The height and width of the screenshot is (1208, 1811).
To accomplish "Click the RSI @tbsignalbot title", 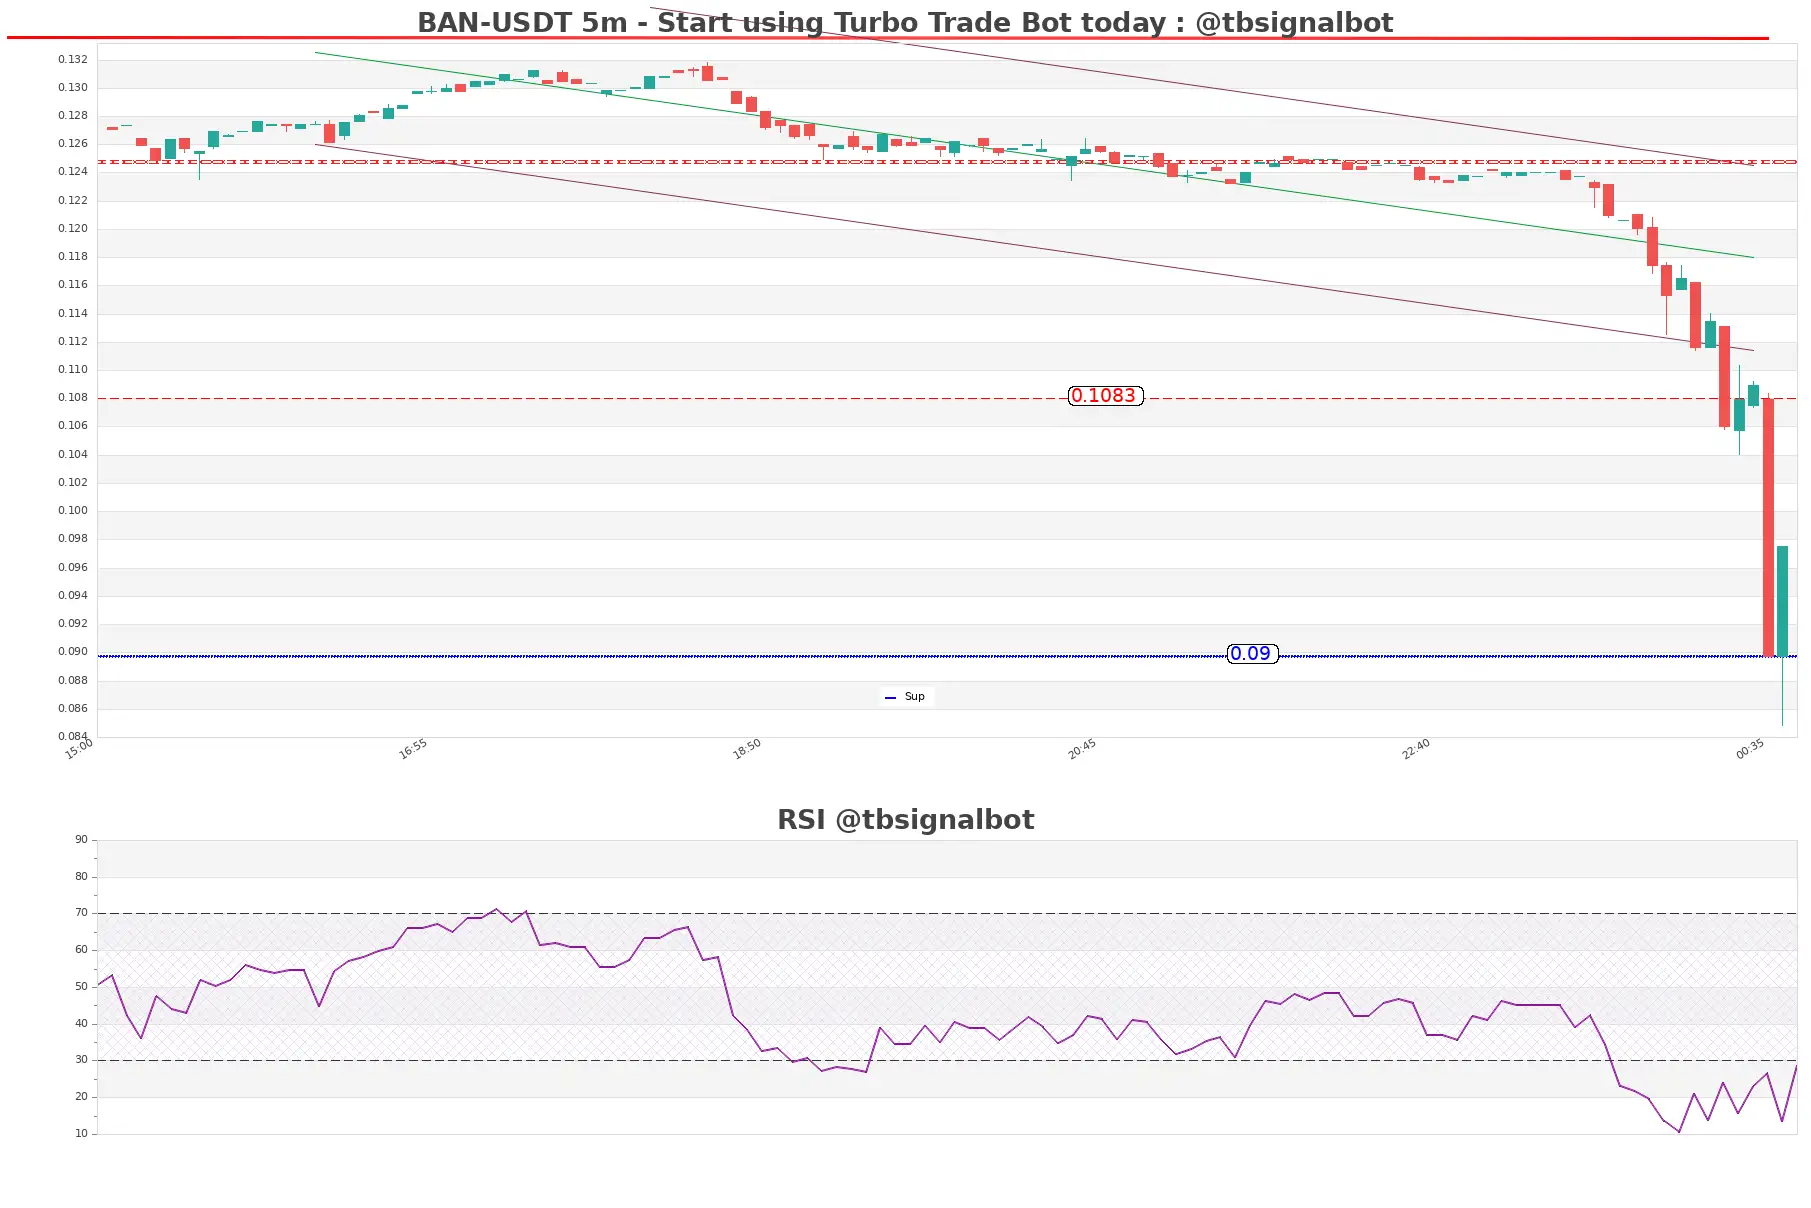I will tap(906, 820).
